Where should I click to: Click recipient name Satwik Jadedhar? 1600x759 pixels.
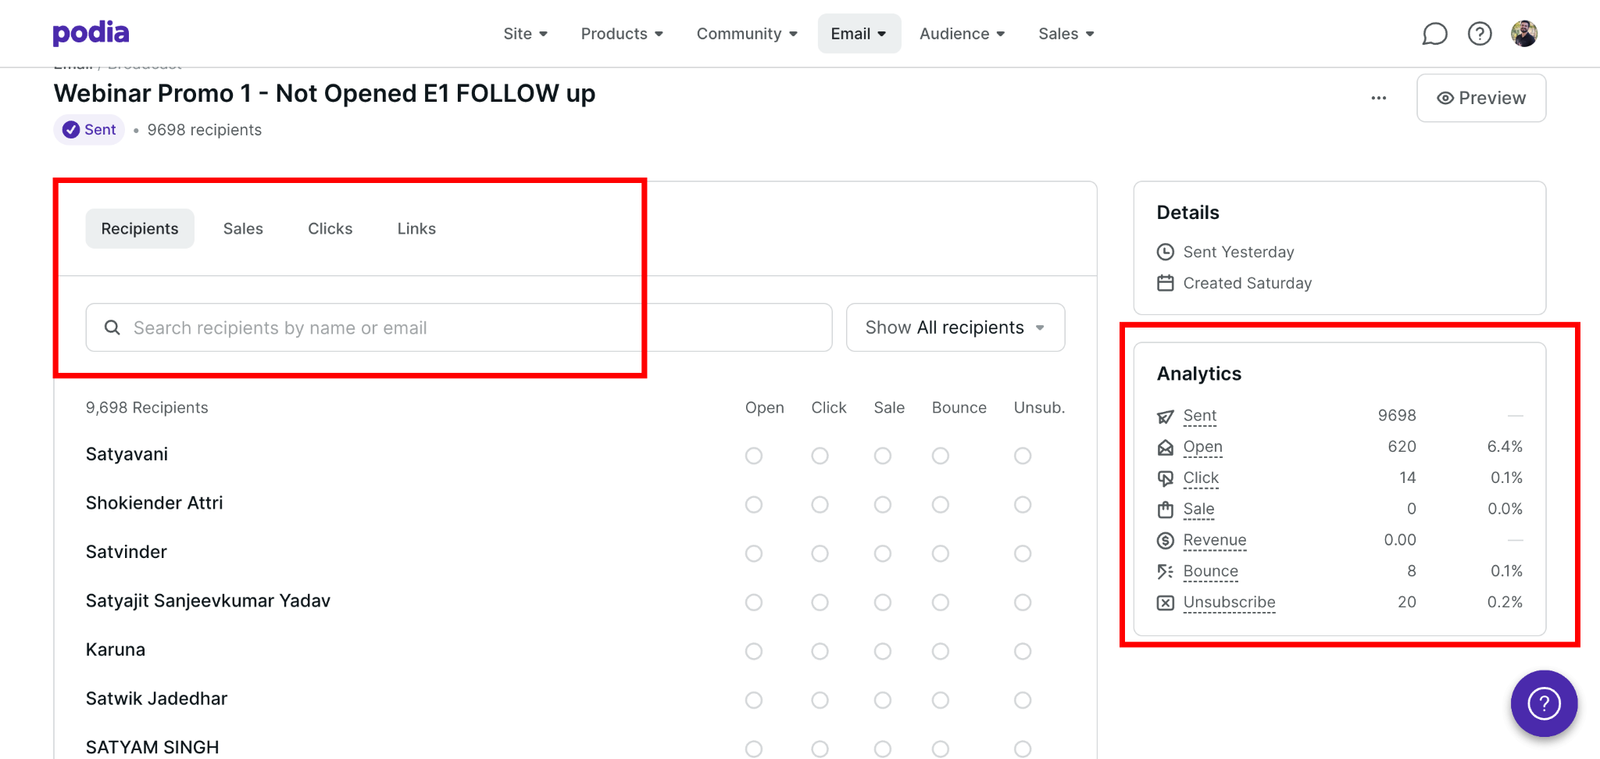pos(157,699)
